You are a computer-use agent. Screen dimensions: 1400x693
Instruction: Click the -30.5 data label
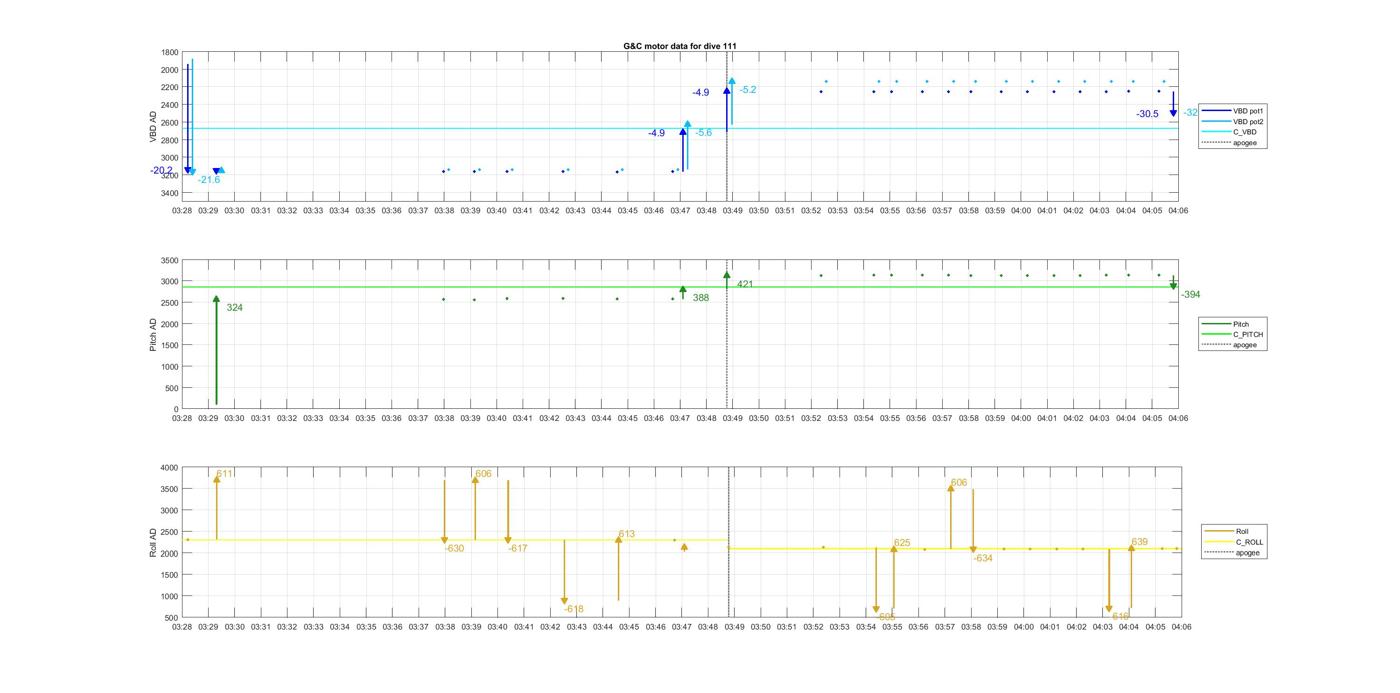coord(1147,114)
